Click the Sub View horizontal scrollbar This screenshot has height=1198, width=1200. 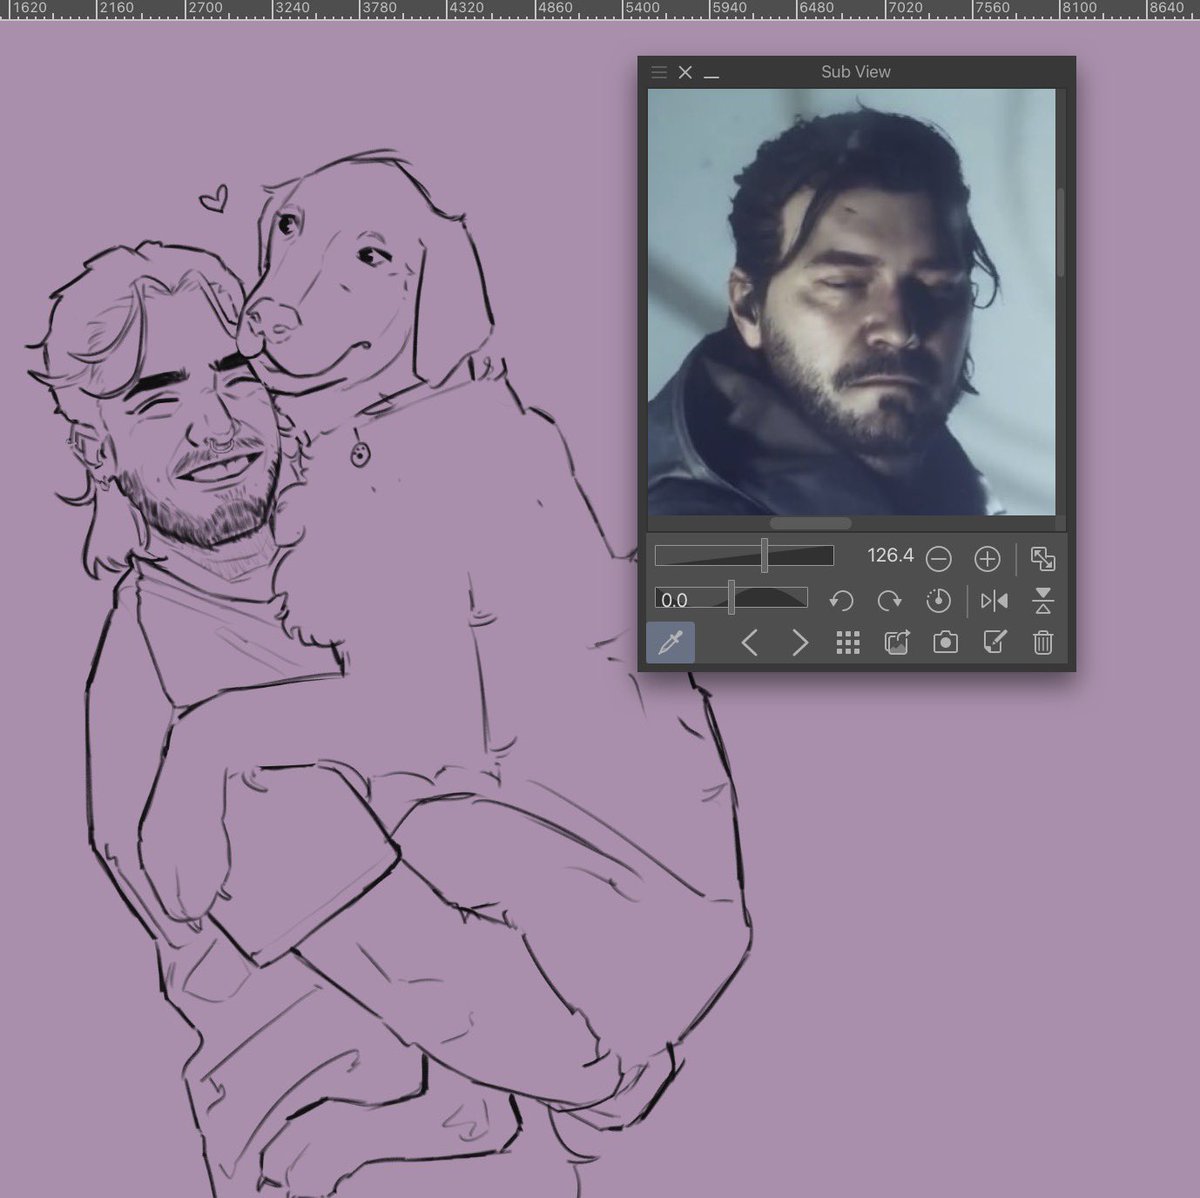810,523
